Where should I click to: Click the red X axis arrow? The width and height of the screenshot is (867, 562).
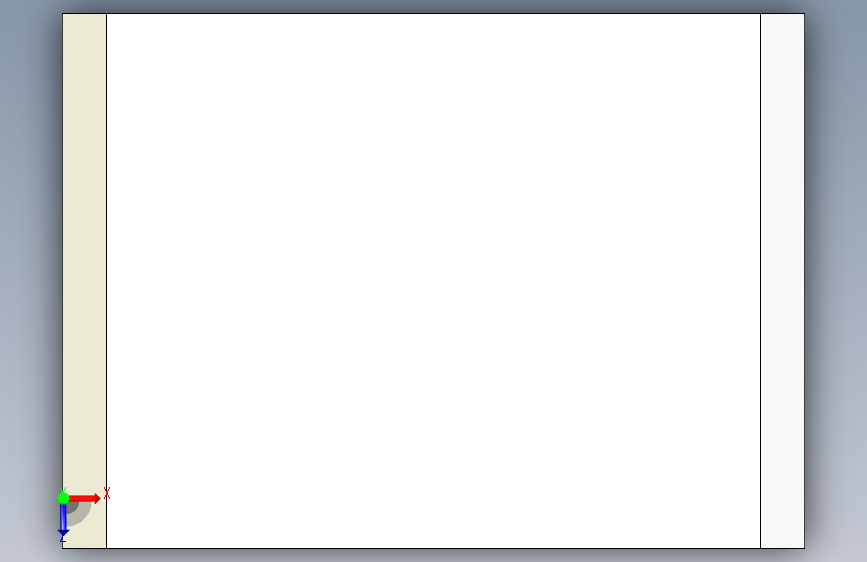coord(84,498)
